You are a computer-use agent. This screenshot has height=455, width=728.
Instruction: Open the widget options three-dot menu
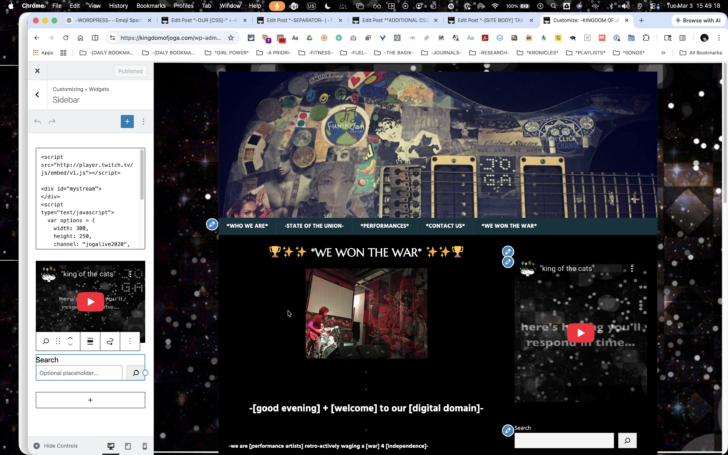143,122
